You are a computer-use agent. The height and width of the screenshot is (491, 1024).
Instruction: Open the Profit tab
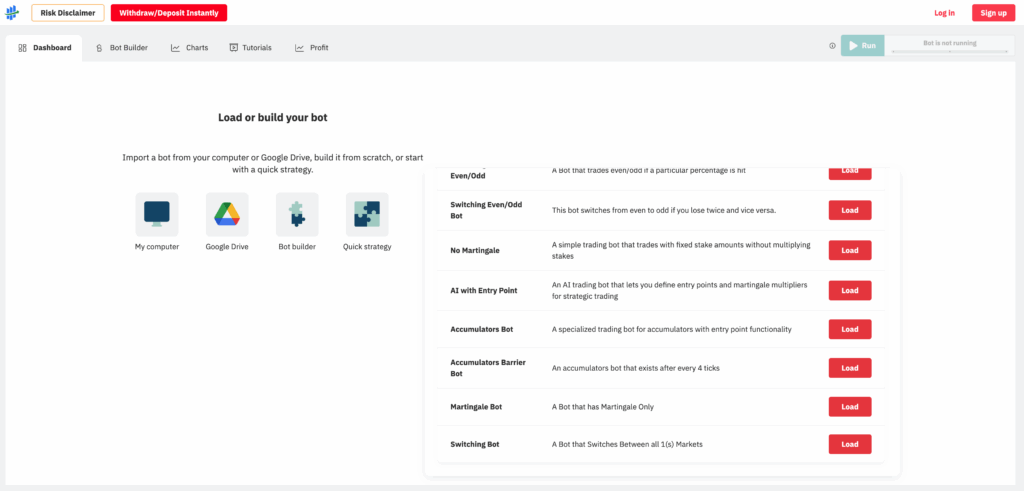click(312, 48)
